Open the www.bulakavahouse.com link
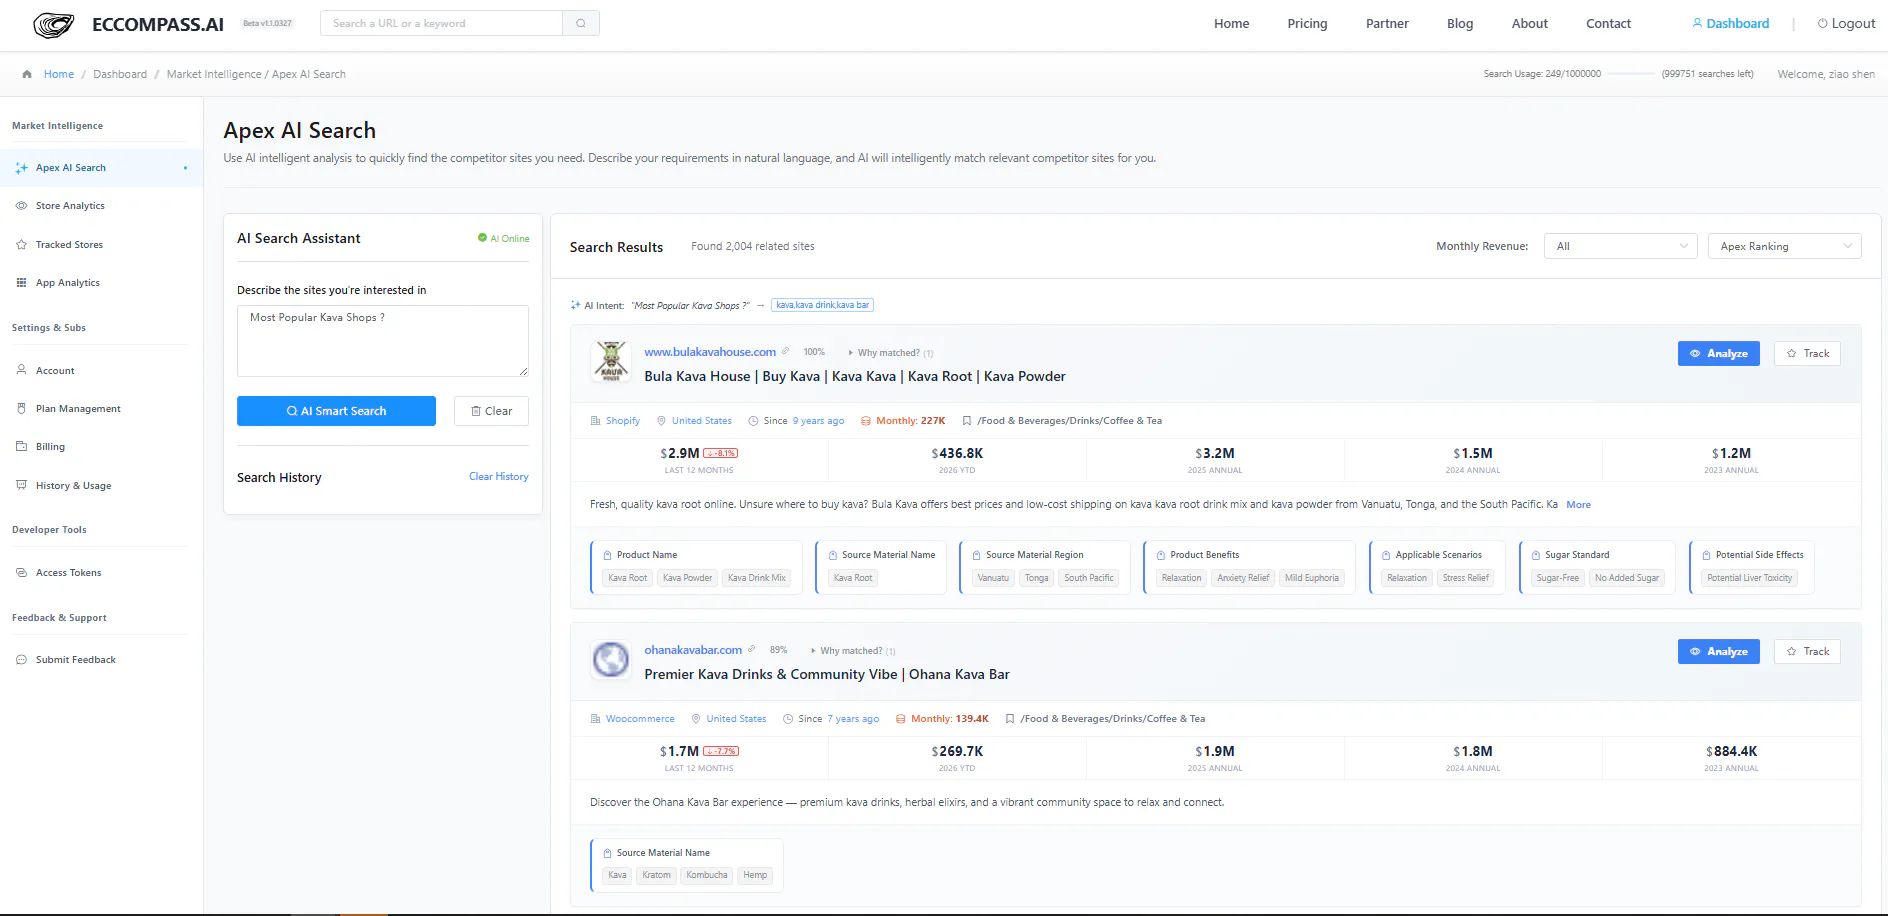Screen dimensions: 1888x916 click(710, 352)
